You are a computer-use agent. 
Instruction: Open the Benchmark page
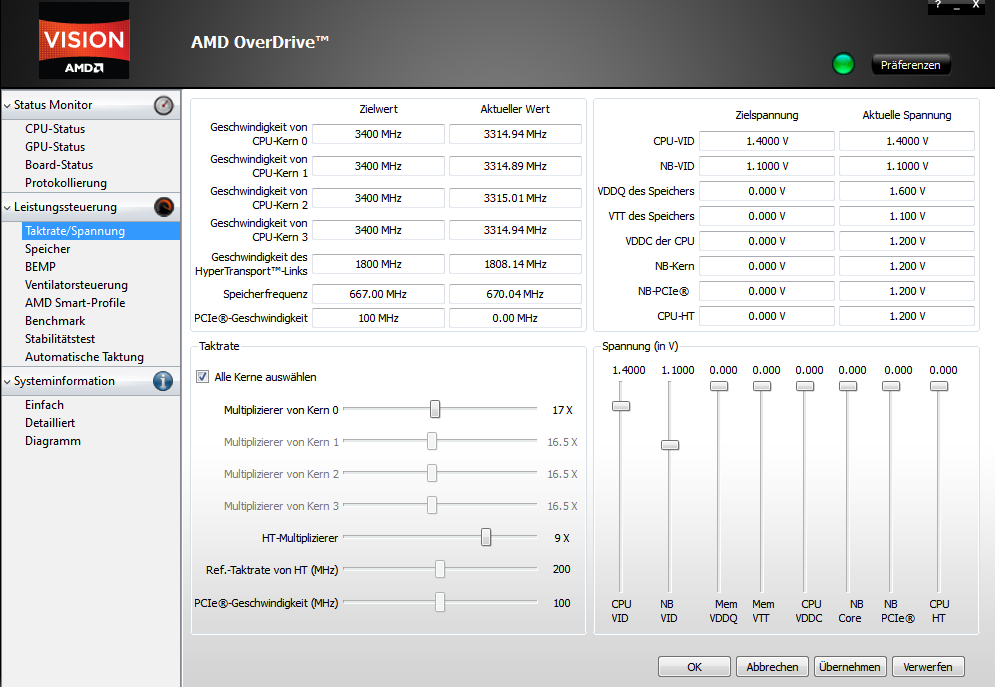(55, 321)
